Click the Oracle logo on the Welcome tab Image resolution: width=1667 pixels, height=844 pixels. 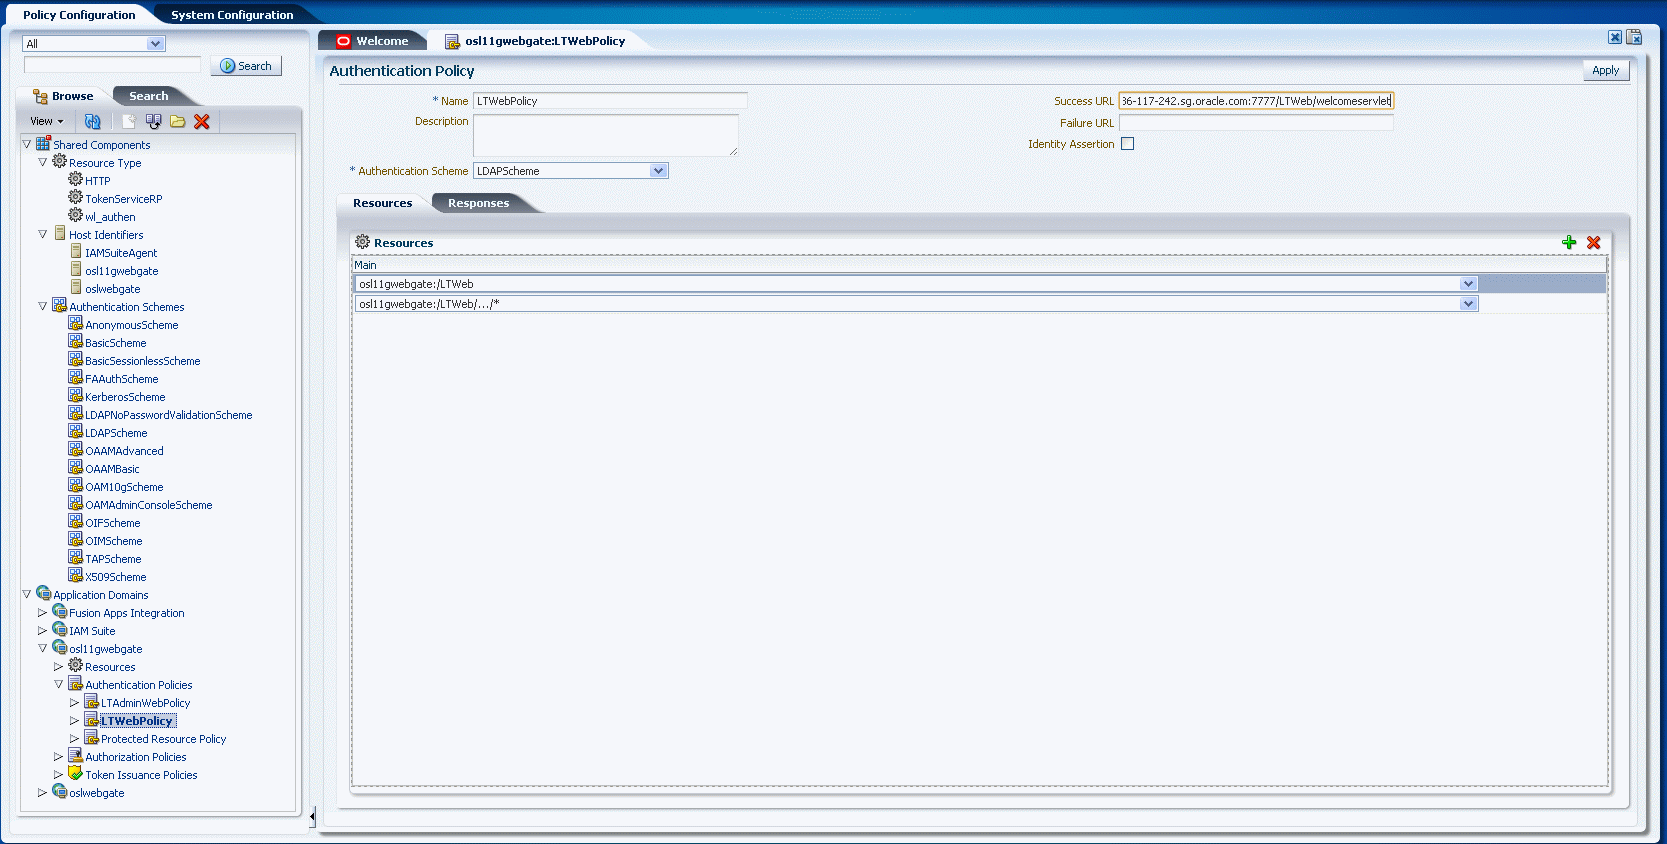(344, 41)
